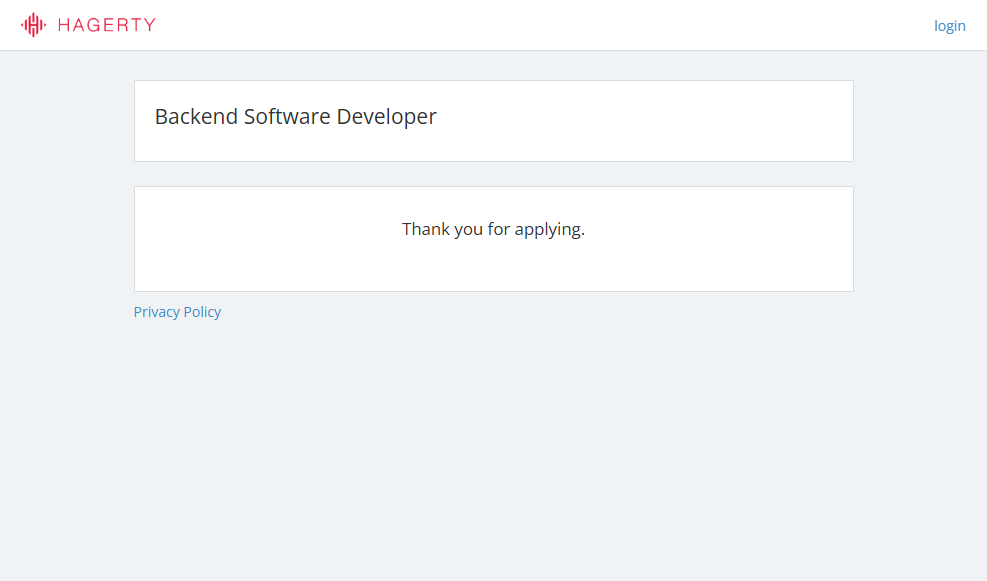Click the 'Thank you for applying.' message
The image size is (987, 581).
tap(493, 229)
